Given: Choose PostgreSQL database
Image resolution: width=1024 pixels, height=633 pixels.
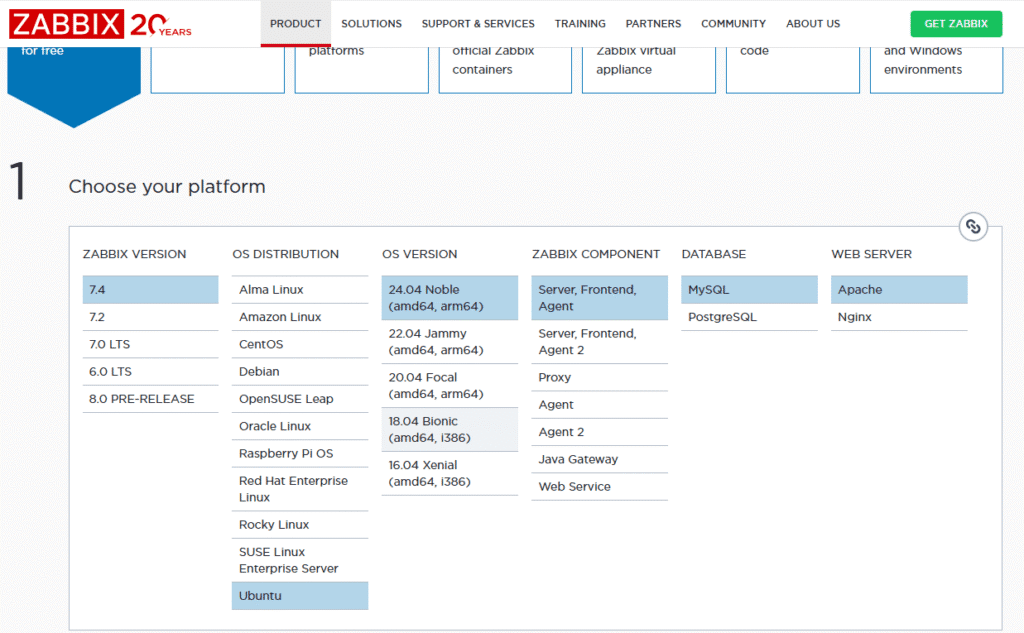Looking at the screenshot, I should [749, 317].
